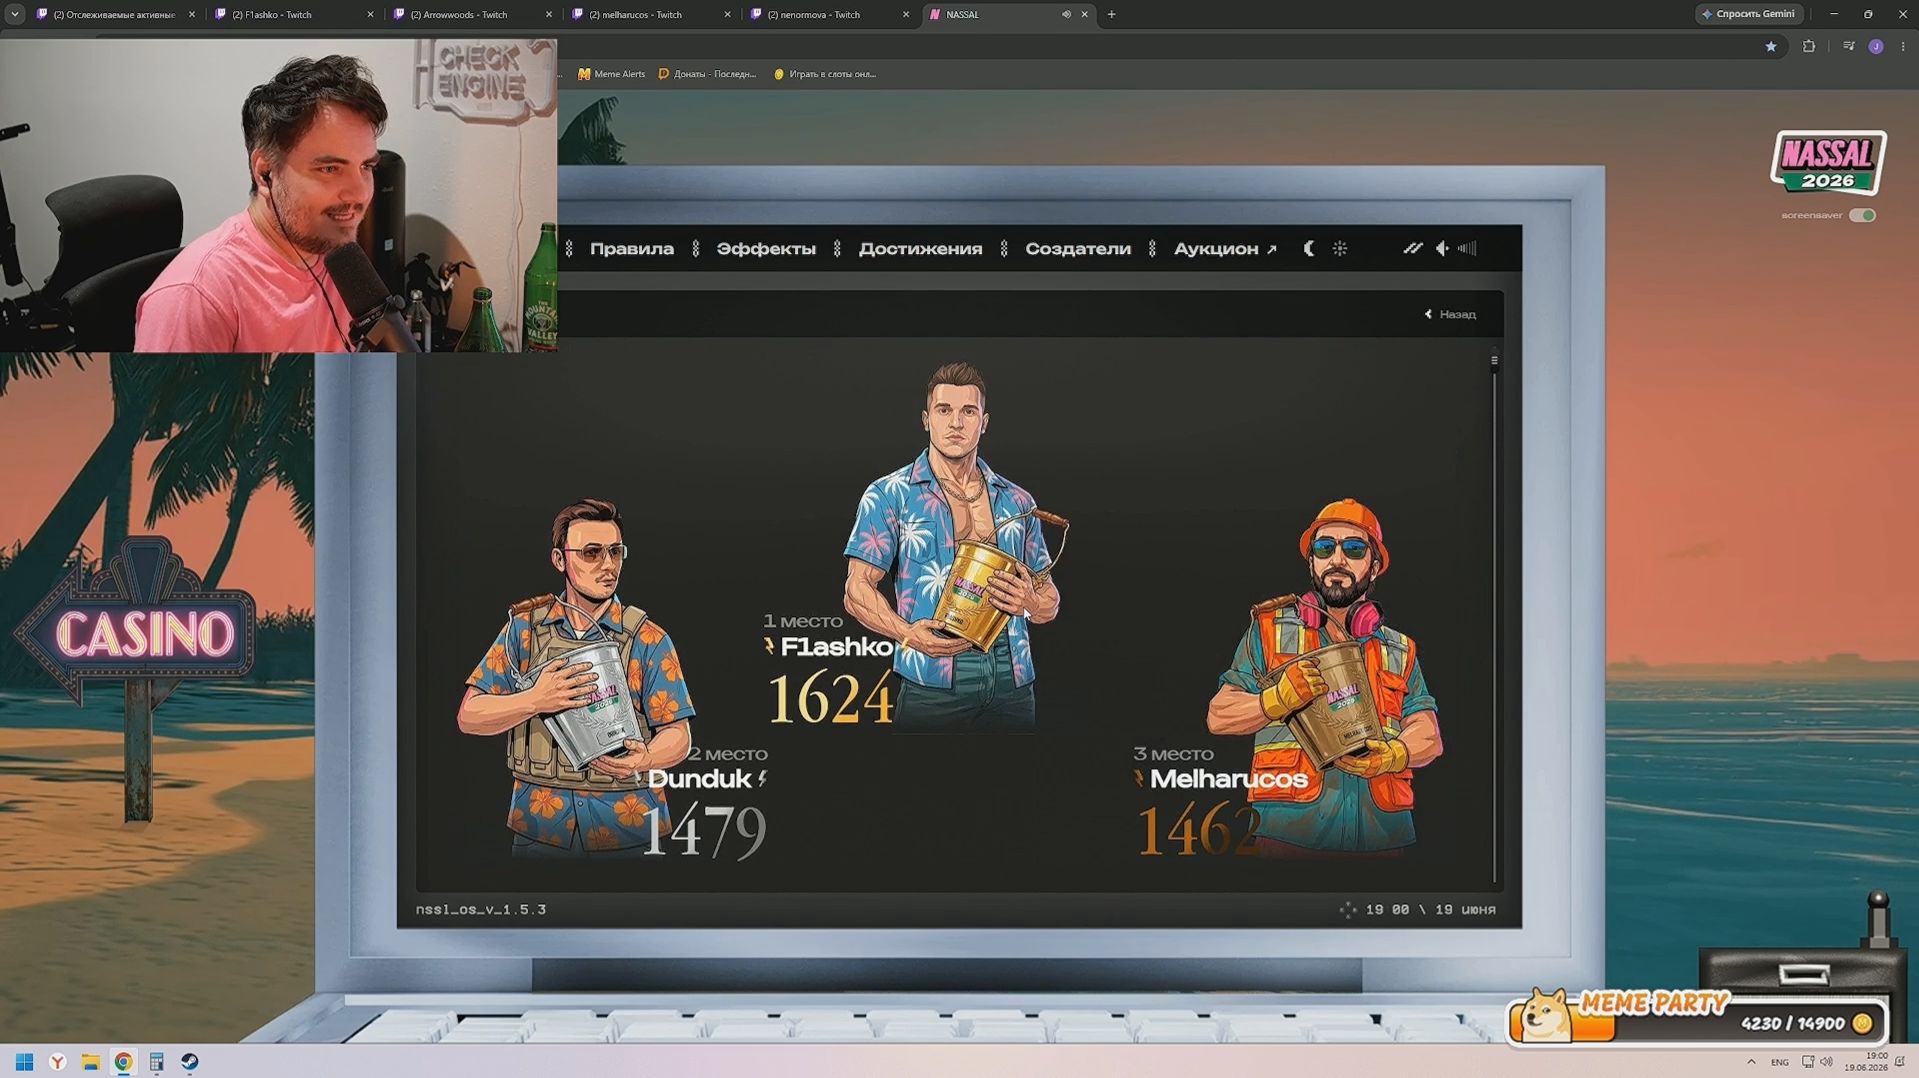Switch to light mode with sun icon
1919x1078 pixels.
pyautogui.click(x=1340, y=249)
